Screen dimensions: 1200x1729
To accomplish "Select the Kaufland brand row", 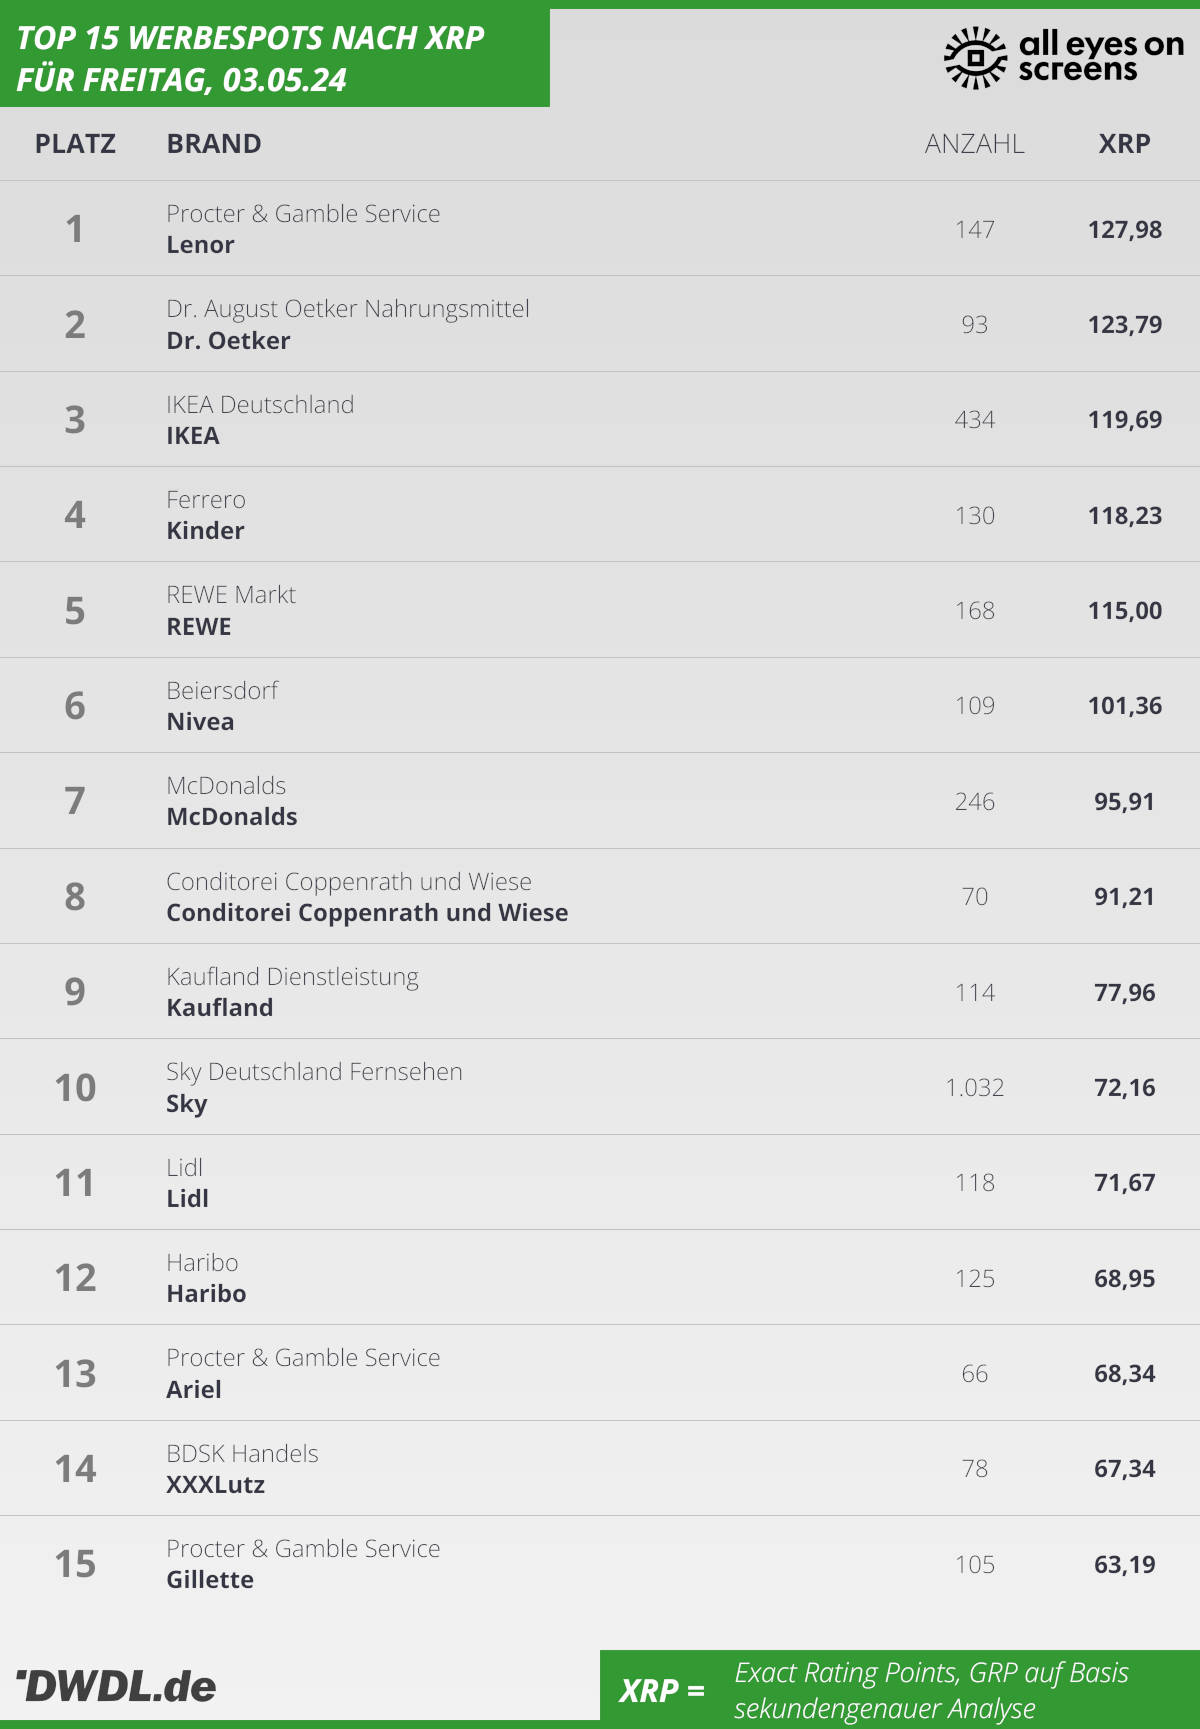I will pos(600,991).
